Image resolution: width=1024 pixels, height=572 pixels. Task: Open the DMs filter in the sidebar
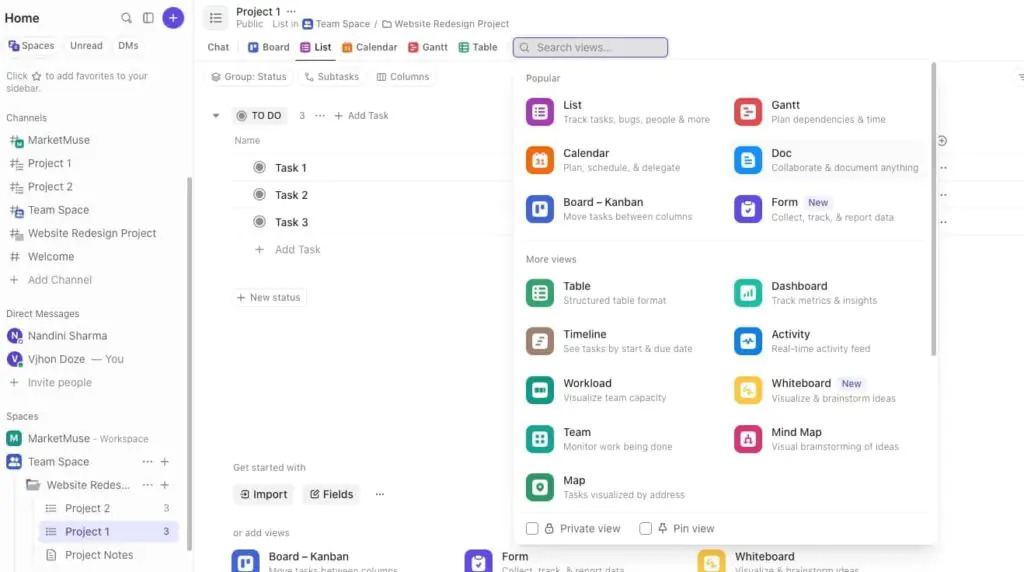(128, 46)
